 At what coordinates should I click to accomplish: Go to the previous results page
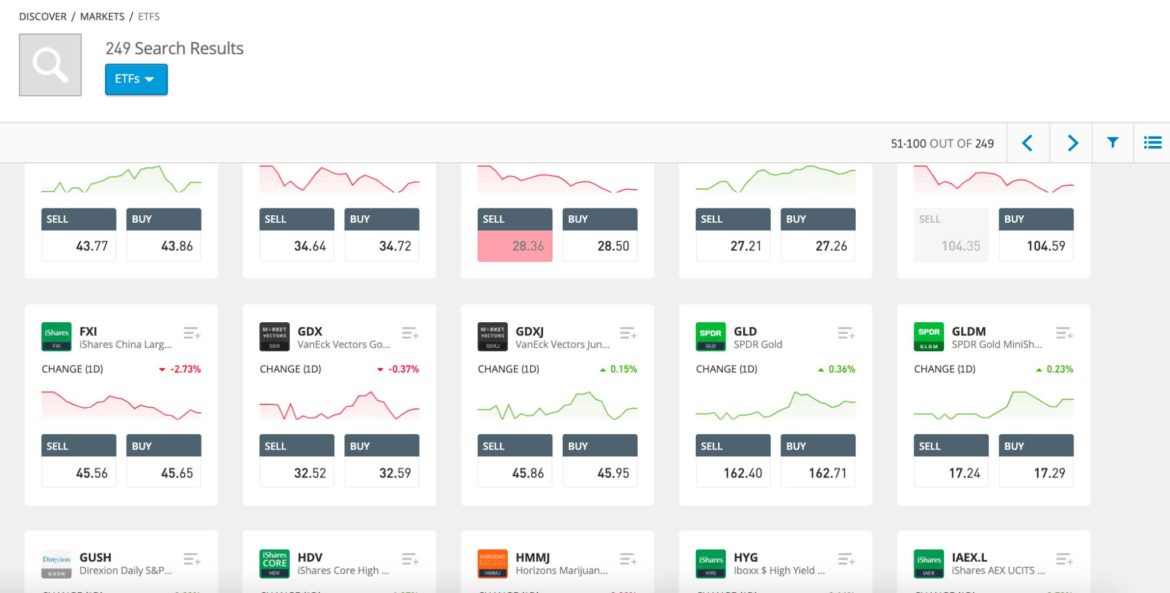point(1027,143)
